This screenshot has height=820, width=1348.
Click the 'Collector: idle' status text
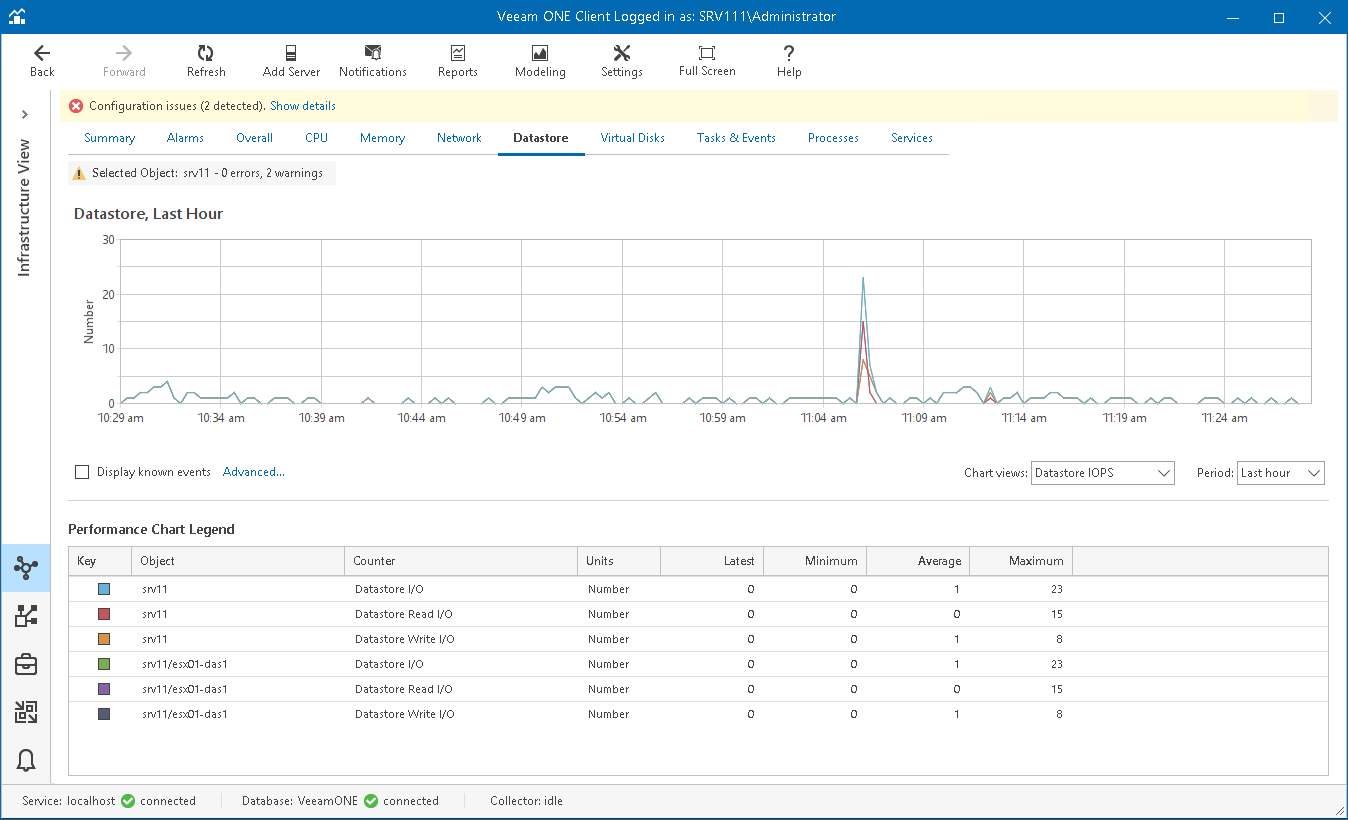click(527, 801)
